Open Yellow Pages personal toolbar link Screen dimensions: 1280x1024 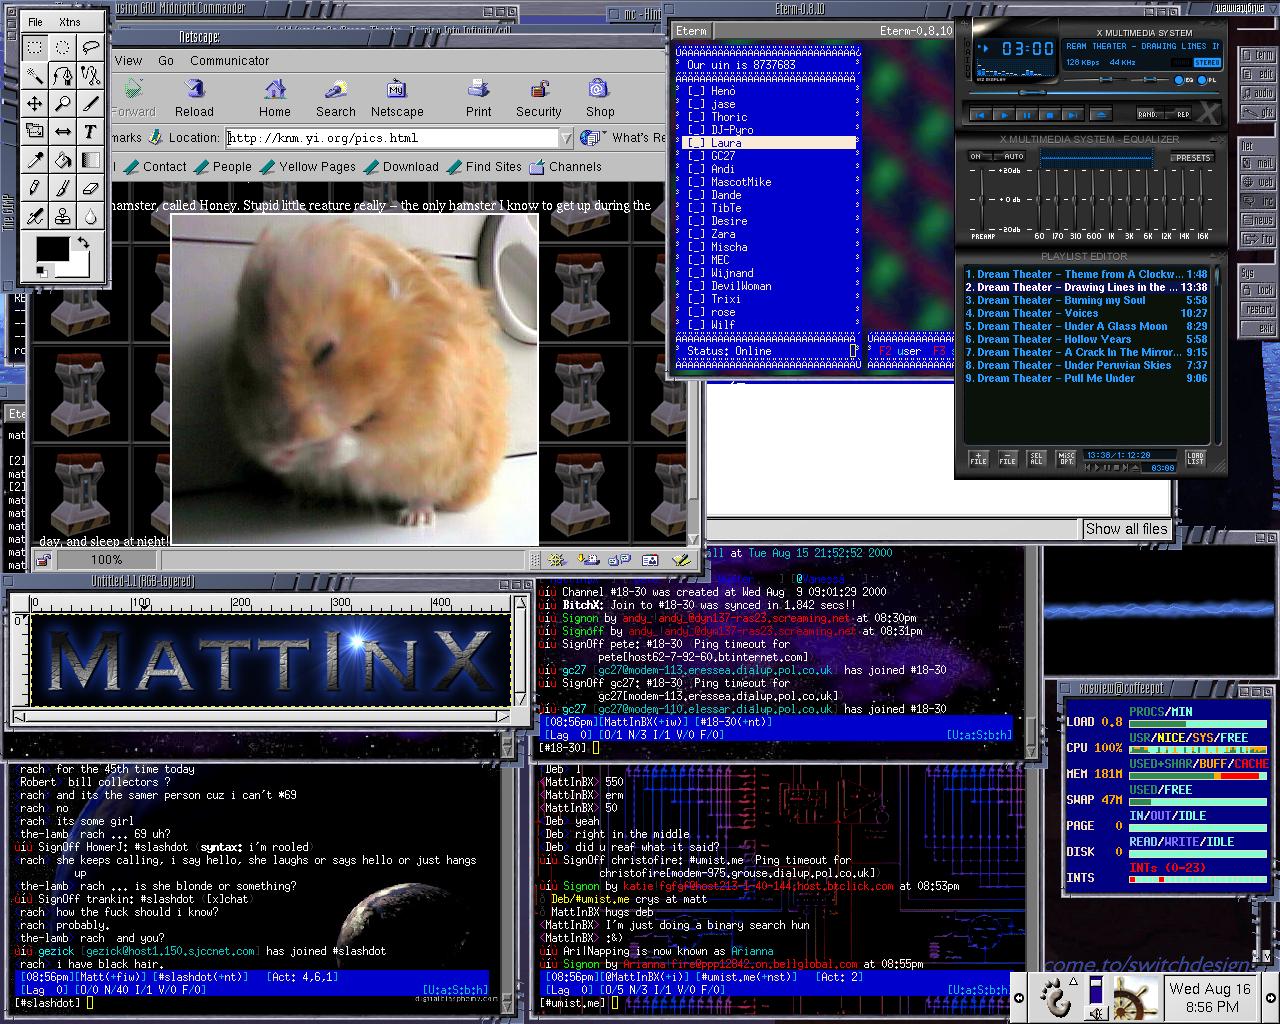click(x=308, y=167)
